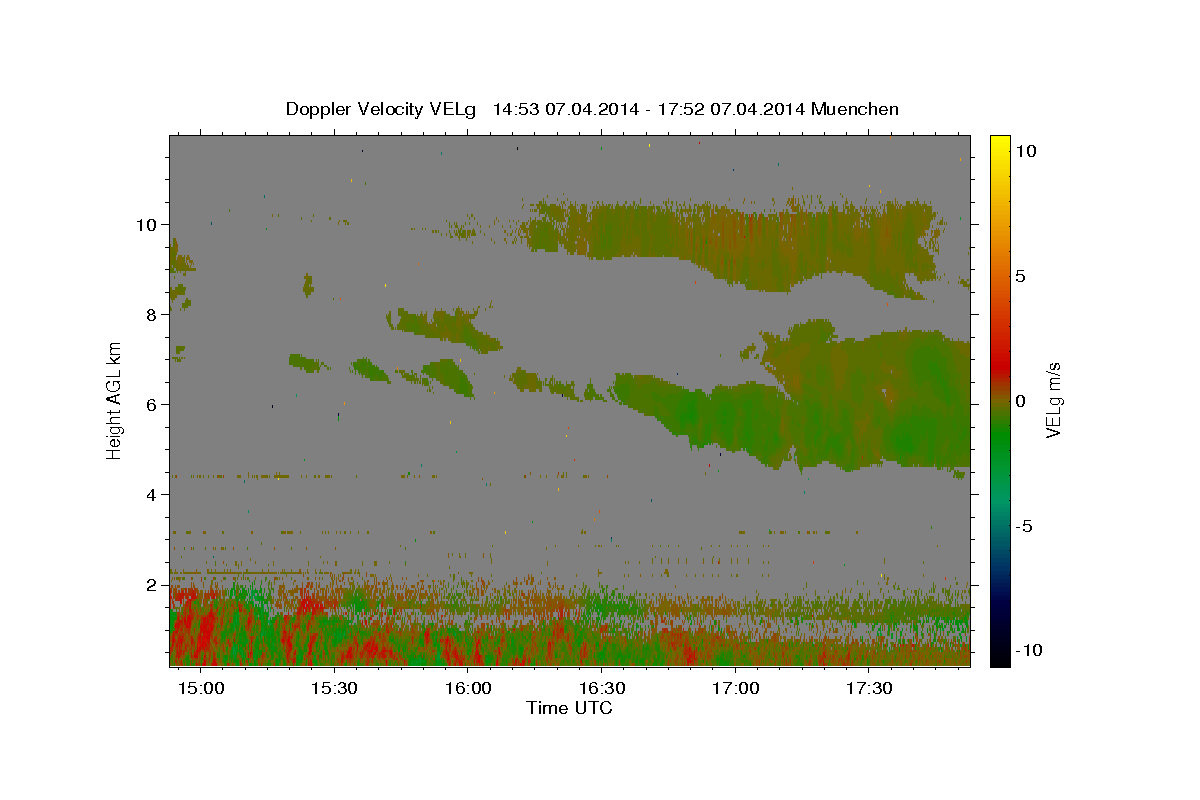Viewport: 1200px width, 800px height.
Task: Click the height axis label 8
Action: pyautogui.click(x=152, y=315)
